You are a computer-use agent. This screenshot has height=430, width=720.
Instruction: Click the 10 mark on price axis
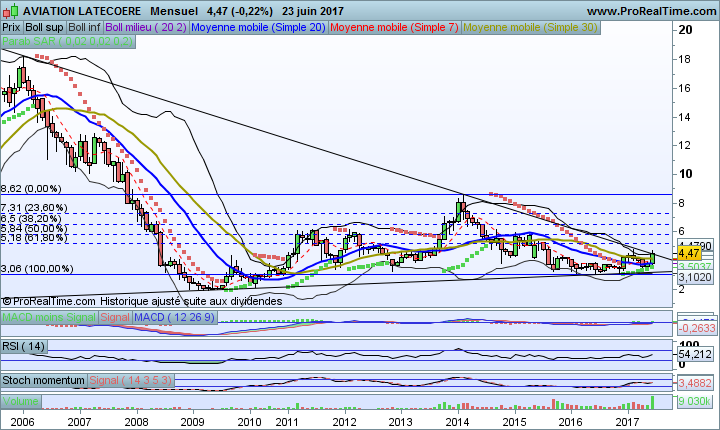coord(685,174)
